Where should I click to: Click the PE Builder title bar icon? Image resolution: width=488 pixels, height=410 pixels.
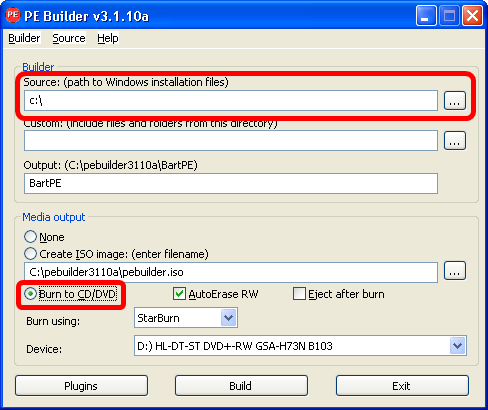point(13,15)
